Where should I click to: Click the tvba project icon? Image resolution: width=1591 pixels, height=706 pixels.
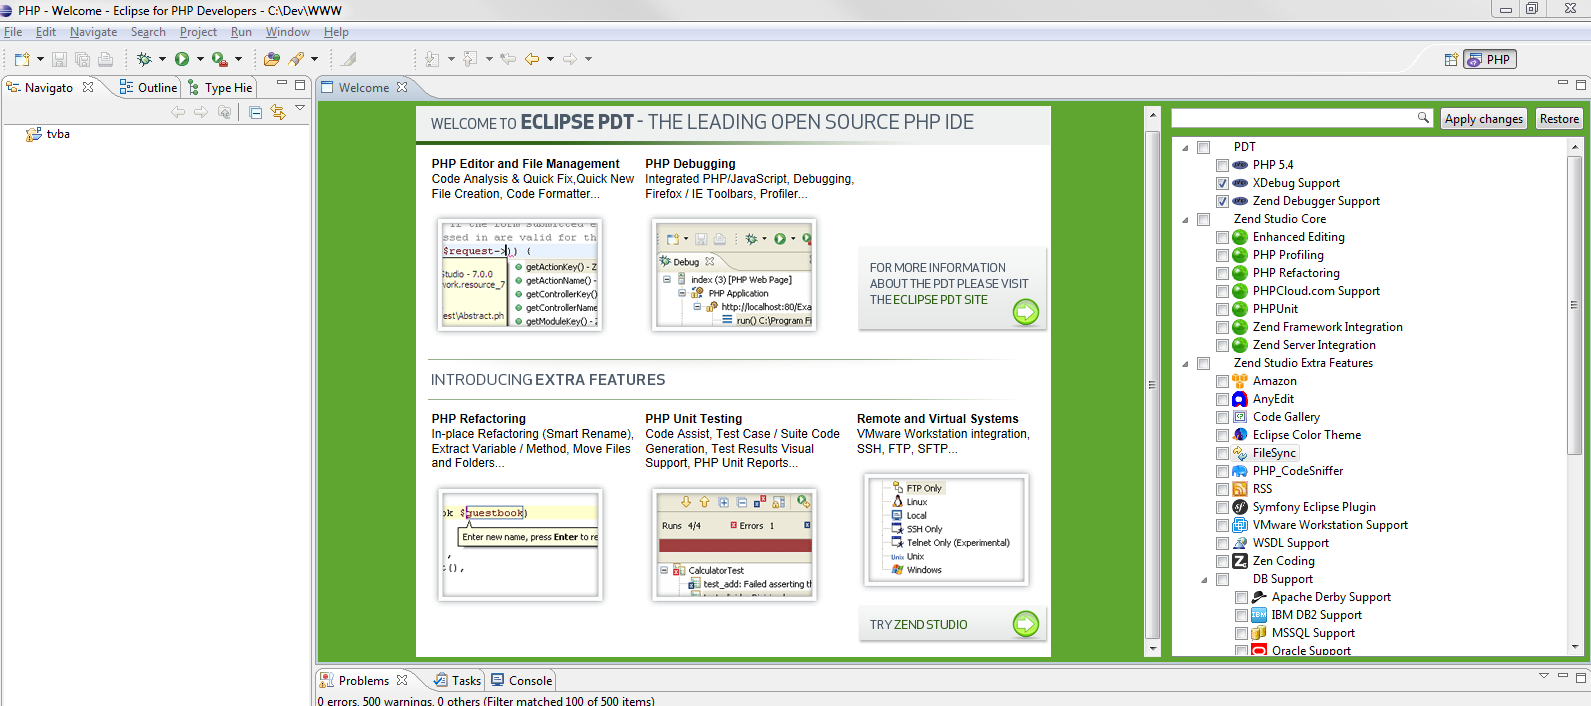click(34, 134)
